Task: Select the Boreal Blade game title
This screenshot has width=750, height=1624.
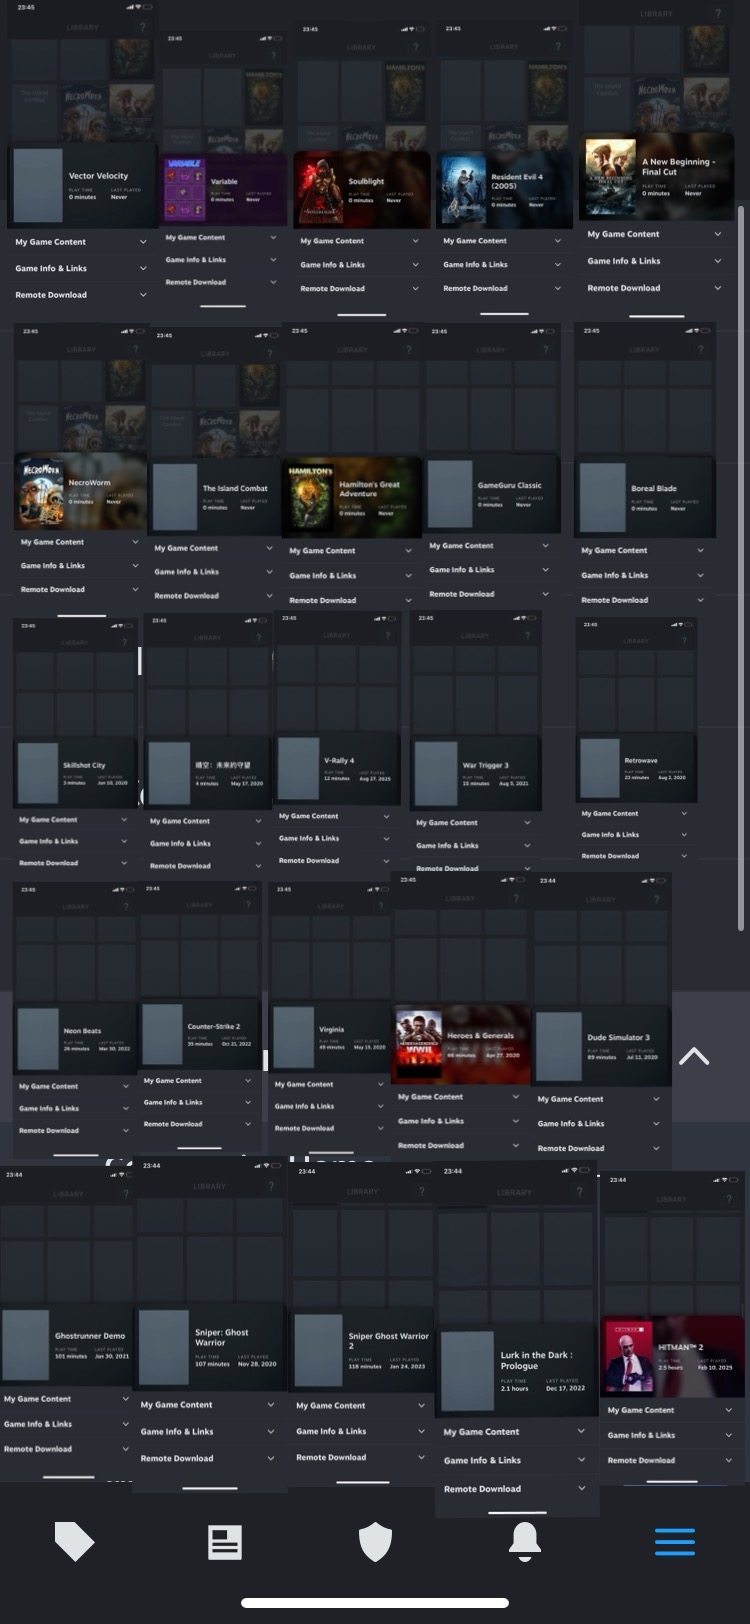Action: 654,489
